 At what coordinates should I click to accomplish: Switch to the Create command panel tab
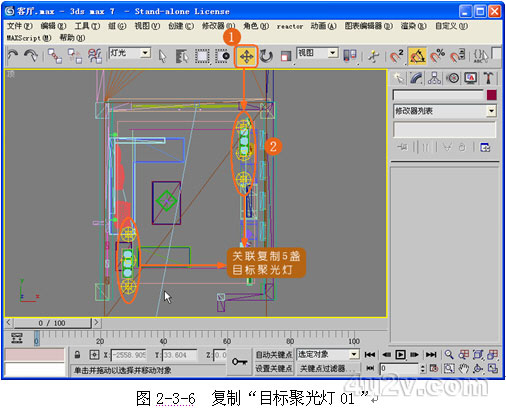point(398,78)
